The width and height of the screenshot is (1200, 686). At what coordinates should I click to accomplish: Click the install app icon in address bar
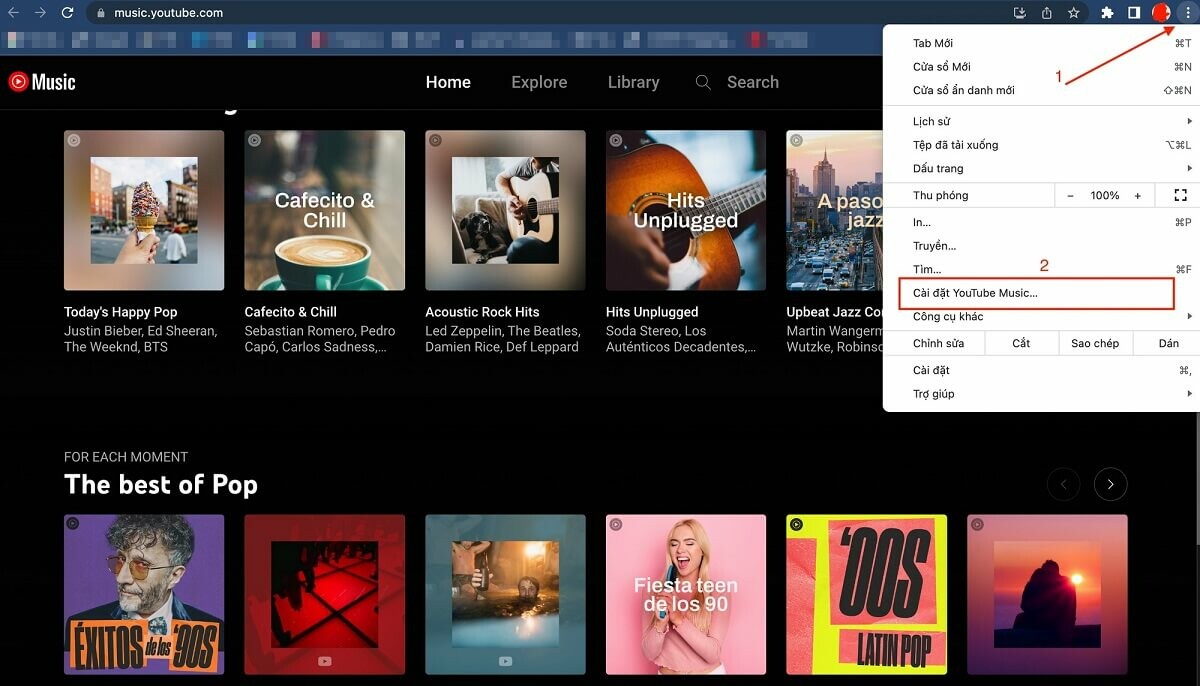[x=1020, y=13]
